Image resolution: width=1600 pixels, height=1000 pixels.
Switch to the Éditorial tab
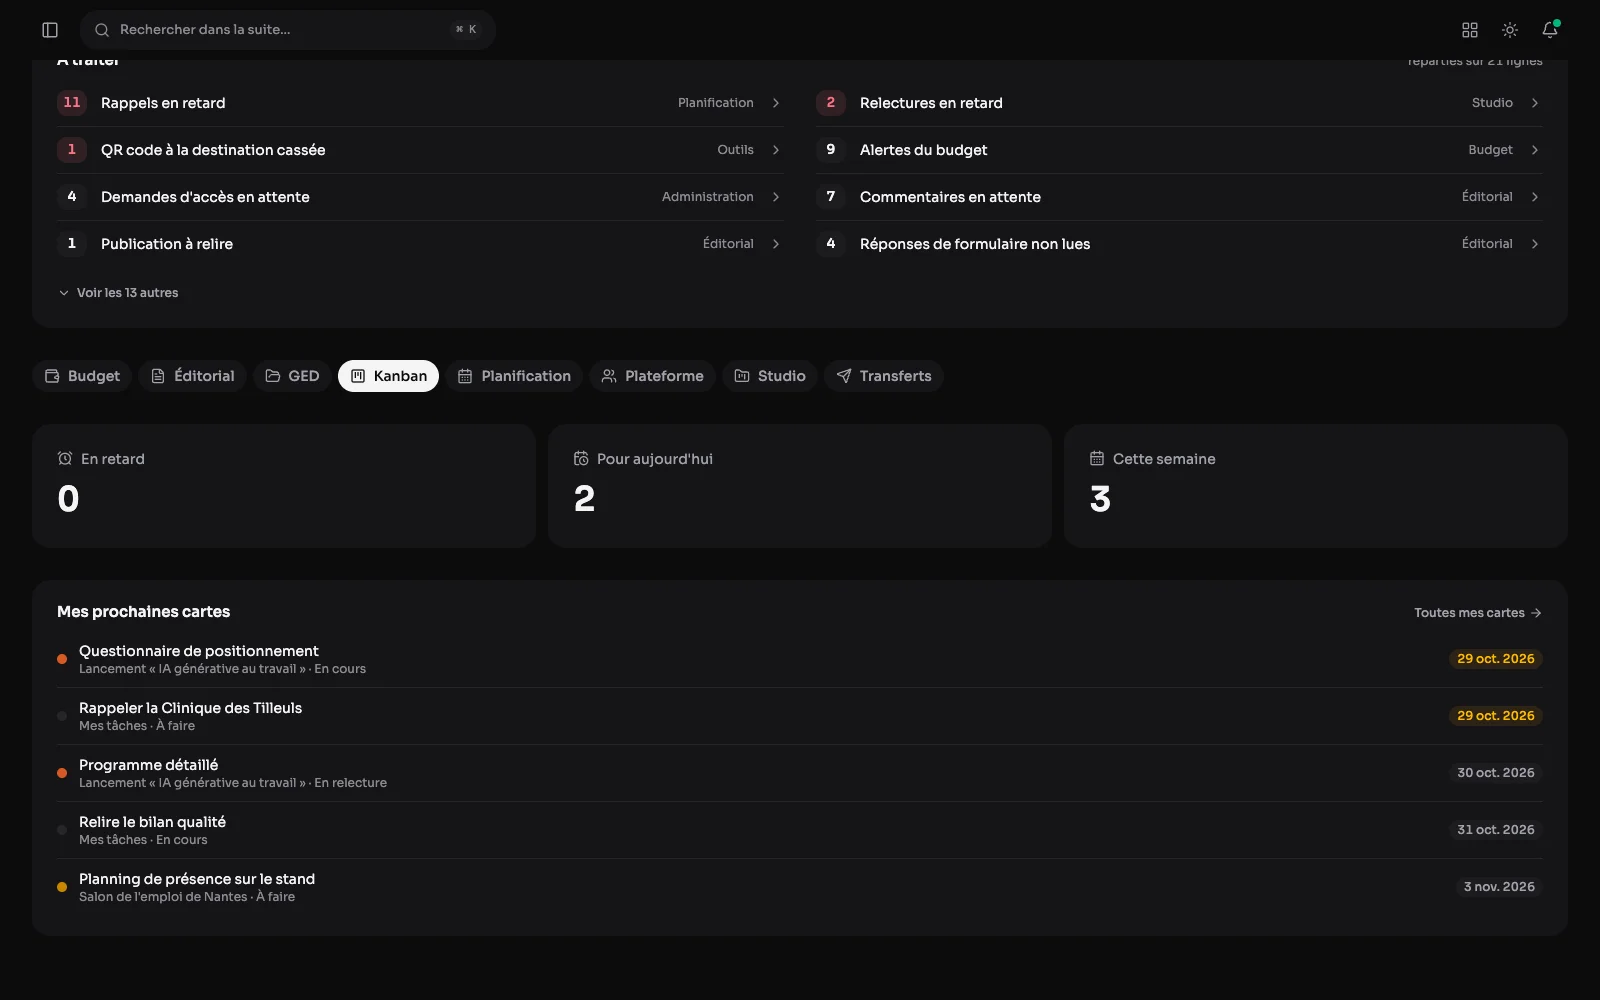coord(192,376)
